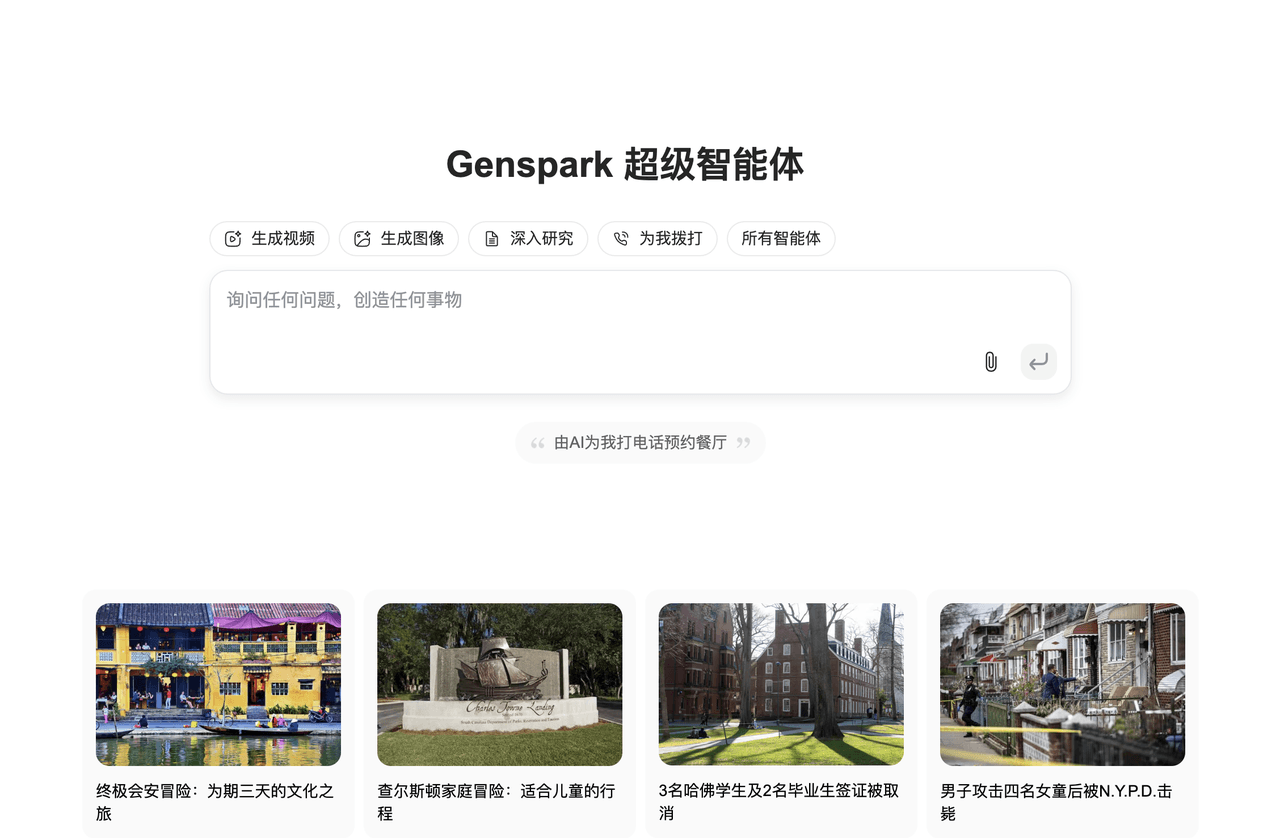Click the 生成图像 image icon
Viewport: 1280px width, 838px height.
point(362,239)
